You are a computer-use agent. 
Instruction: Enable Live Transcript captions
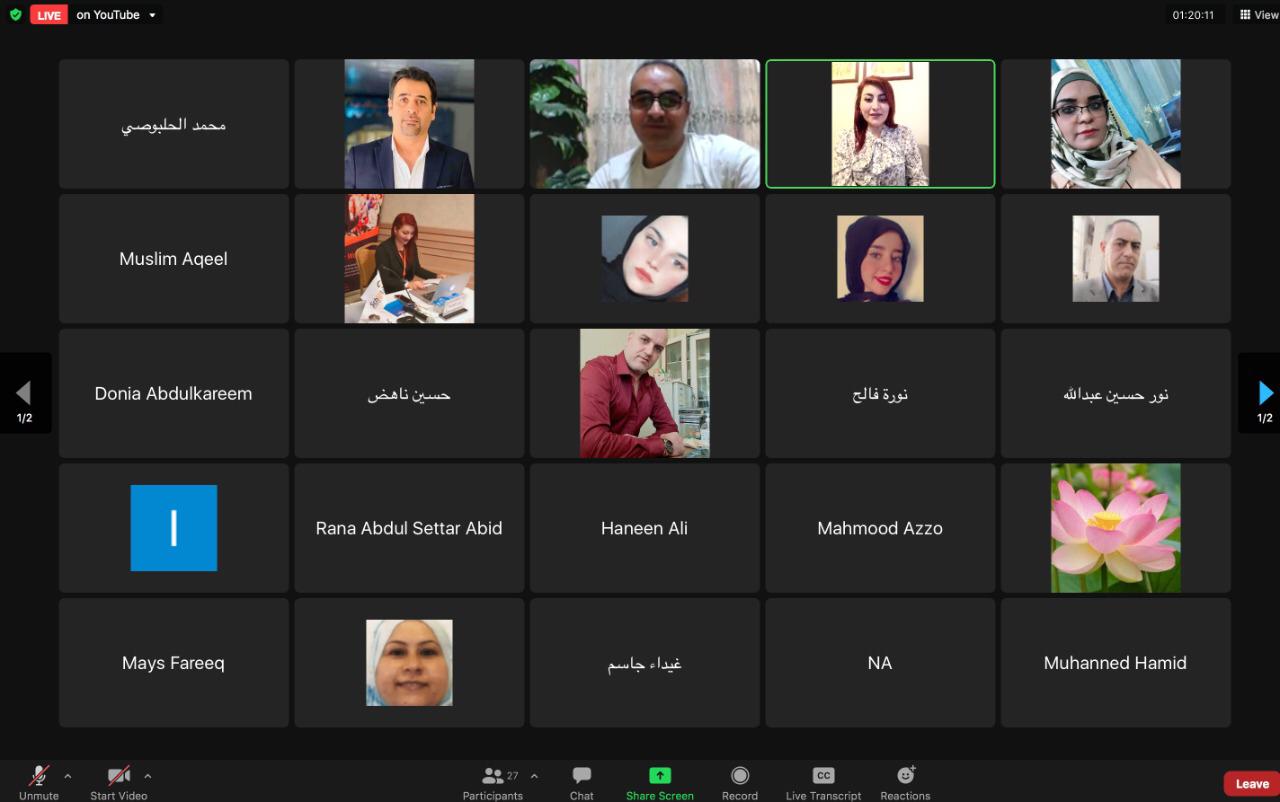point(823,776)
